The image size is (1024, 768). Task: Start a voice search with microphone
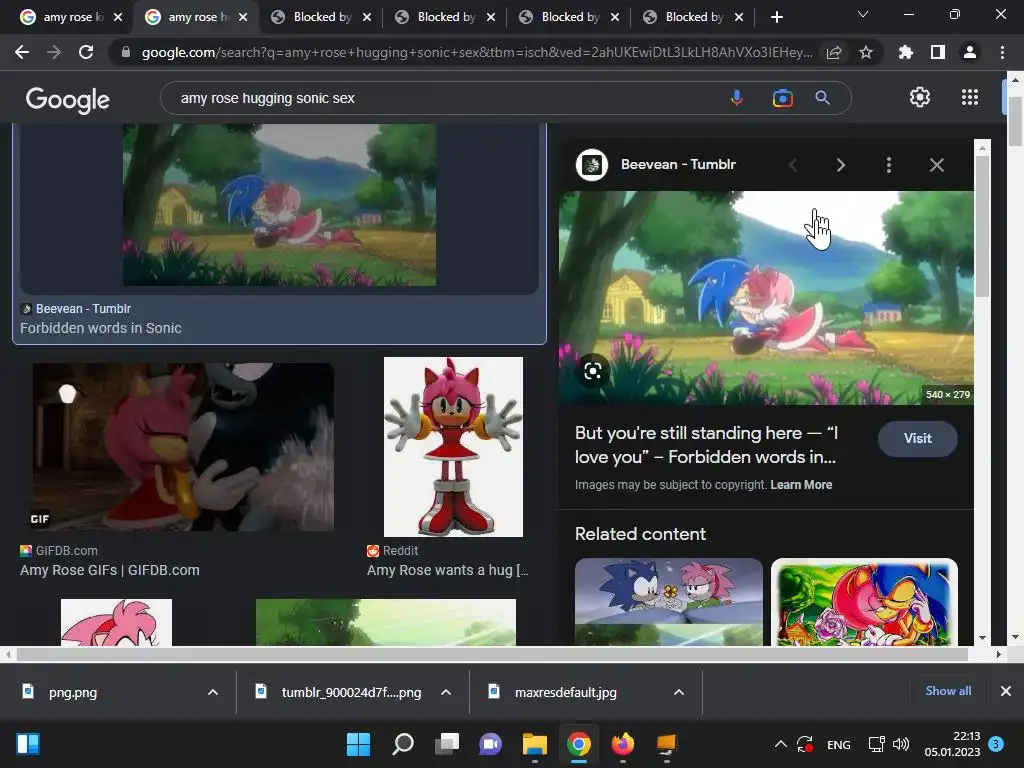(x=737, y=98)
